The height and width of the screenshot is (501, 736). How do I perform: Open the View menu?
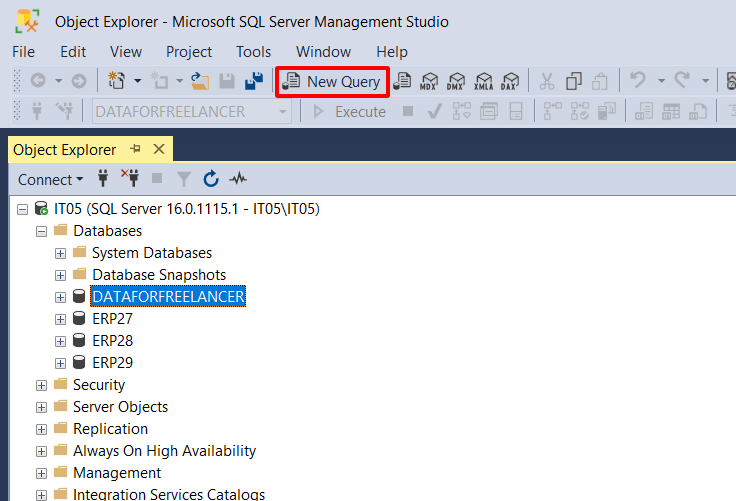(126, 52)
